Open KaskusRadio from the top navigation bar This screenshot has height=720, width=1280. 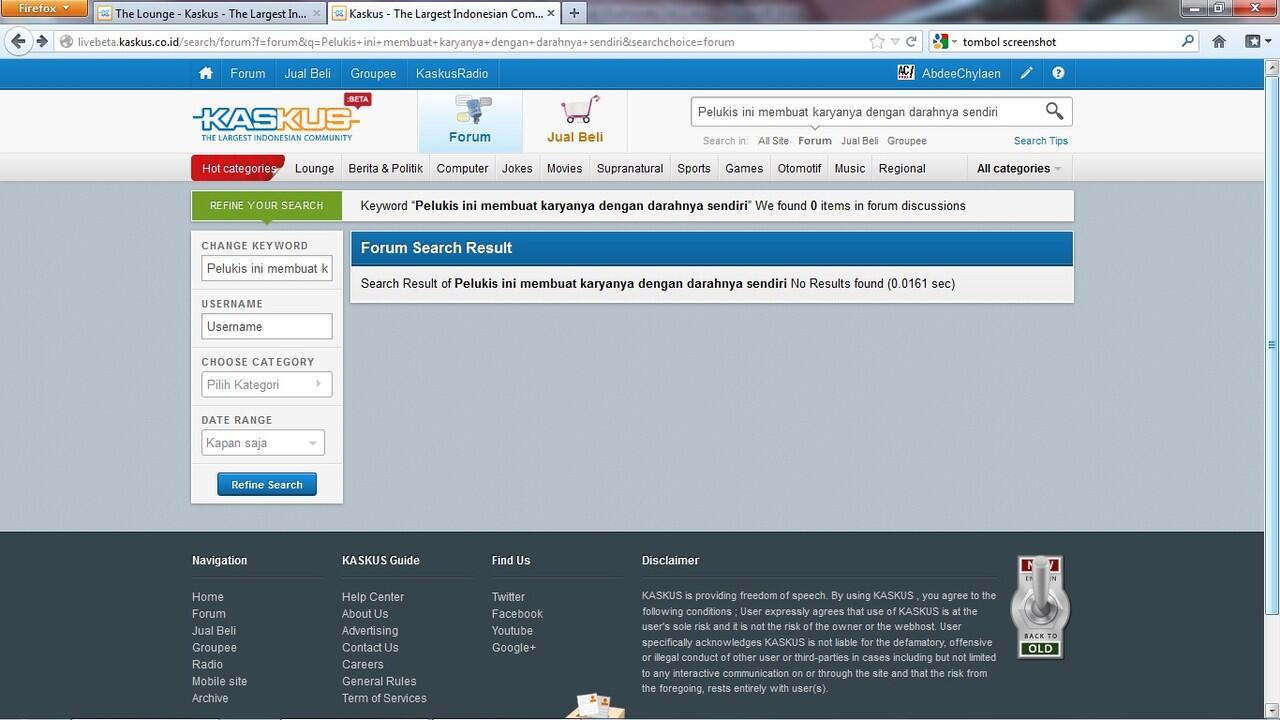click(x=452, y=73)
